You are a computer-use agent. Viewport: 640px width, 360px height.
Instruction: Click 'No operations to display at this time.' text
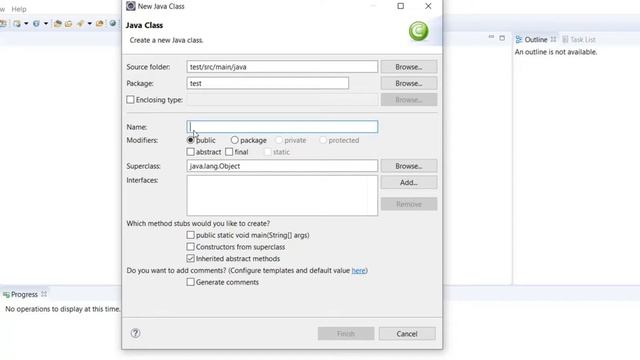tap(62, 309)
